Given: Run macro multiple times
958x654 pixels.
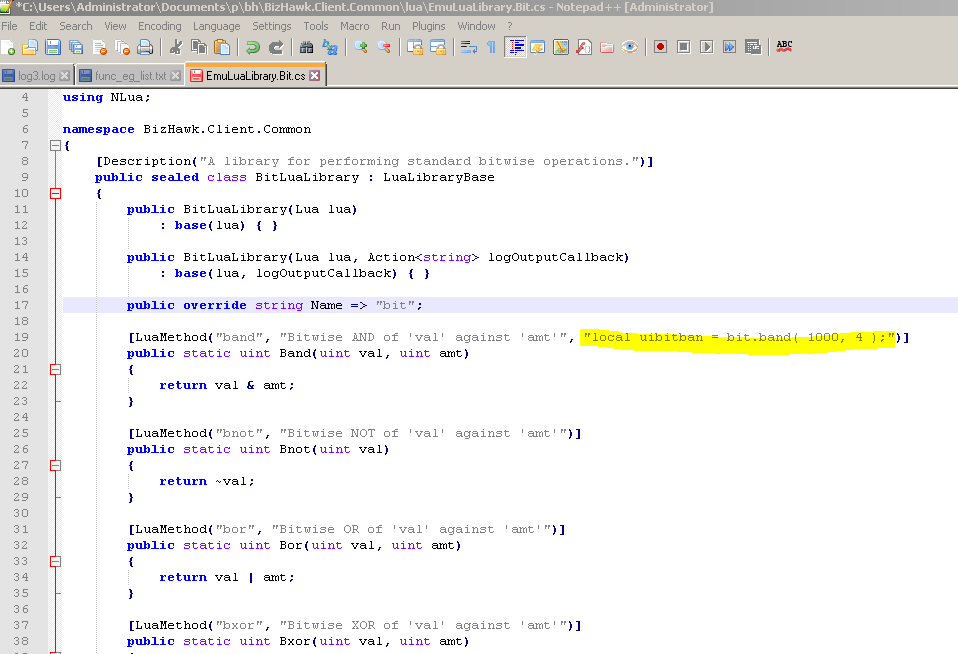Looking at the screenshot, I should tap(728, 46).
